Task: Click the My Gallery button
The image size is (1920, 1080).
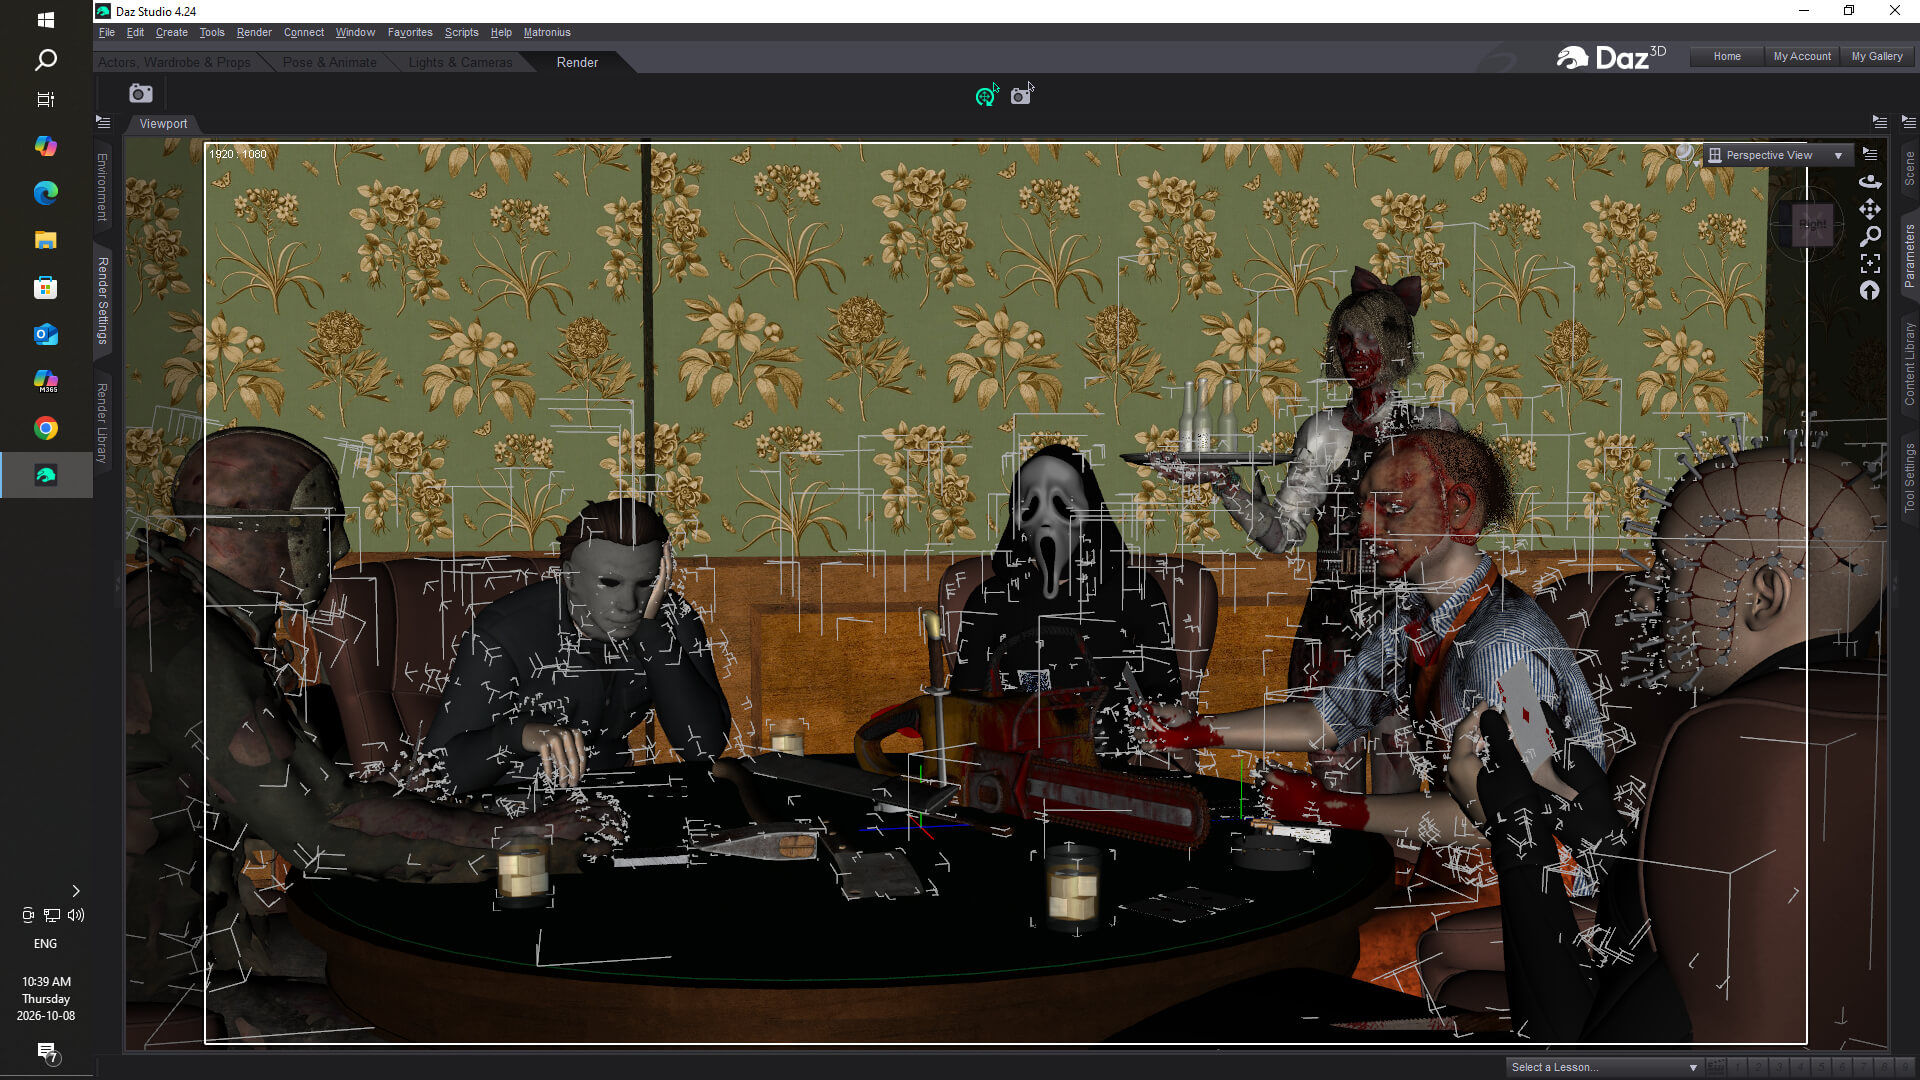Action: click(x=1877, y=56)
